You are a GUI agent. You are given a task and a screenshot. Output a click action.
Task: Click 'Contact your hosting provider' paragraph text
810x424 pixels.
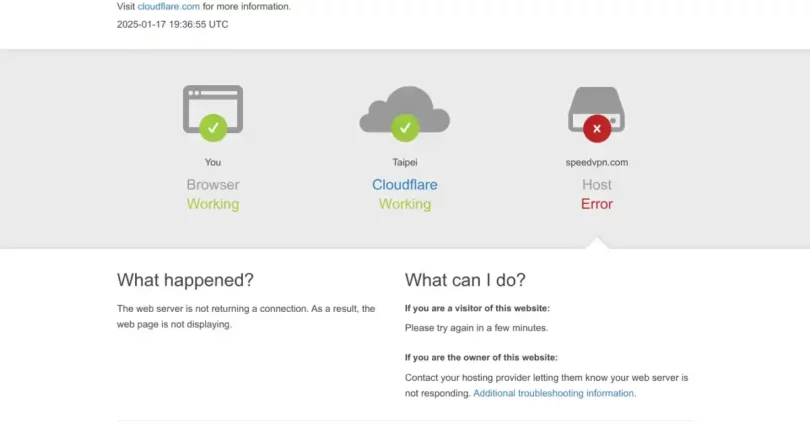click(x=547, y=385)
